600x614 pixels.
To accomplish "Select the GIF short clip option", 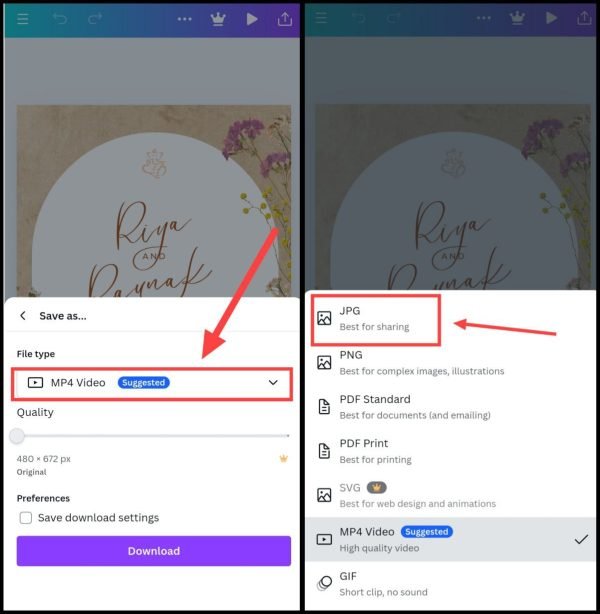I will [x=450, y=584].
